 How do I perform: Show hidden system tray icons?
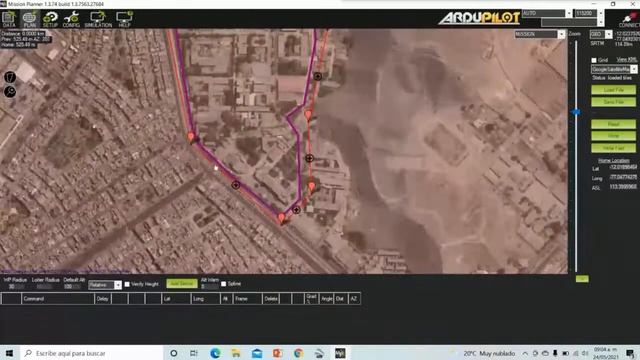(525, 353)
